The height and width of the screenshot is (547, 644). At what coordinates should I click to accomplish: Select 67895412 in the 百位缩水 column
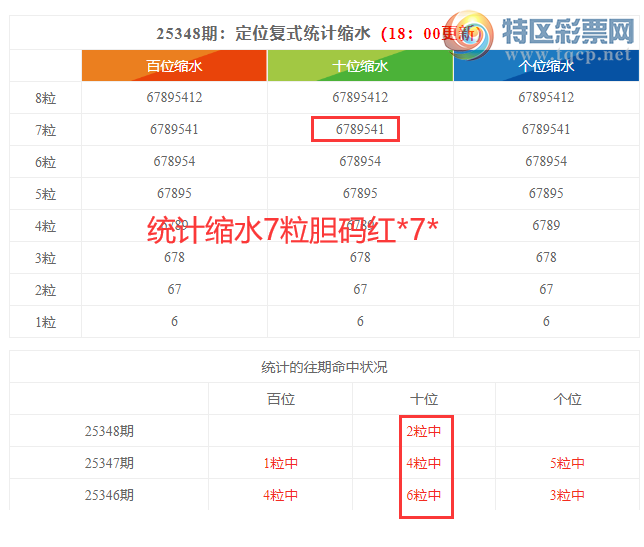(x=174, y=97)
